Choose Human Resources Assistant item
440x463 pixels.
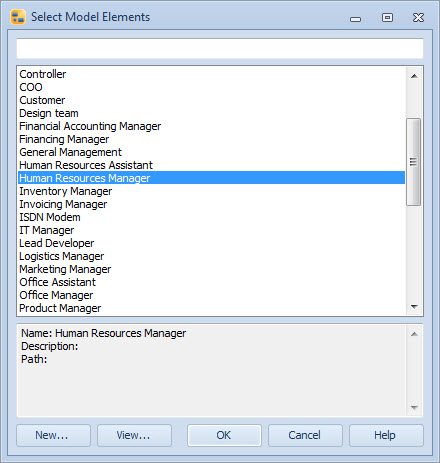(86, 165)
